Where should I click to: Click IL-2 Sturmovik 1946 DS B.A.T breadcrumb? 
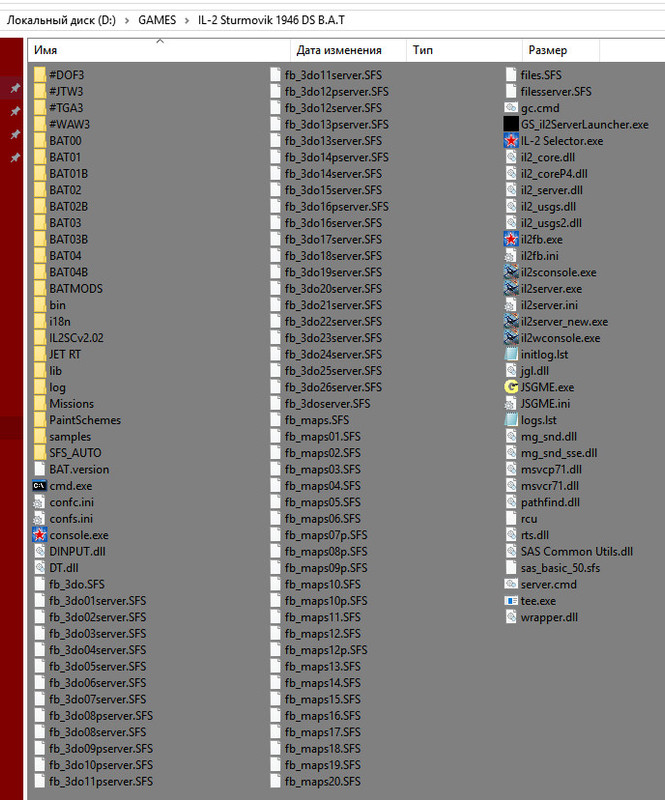click(x=271, y=20)
